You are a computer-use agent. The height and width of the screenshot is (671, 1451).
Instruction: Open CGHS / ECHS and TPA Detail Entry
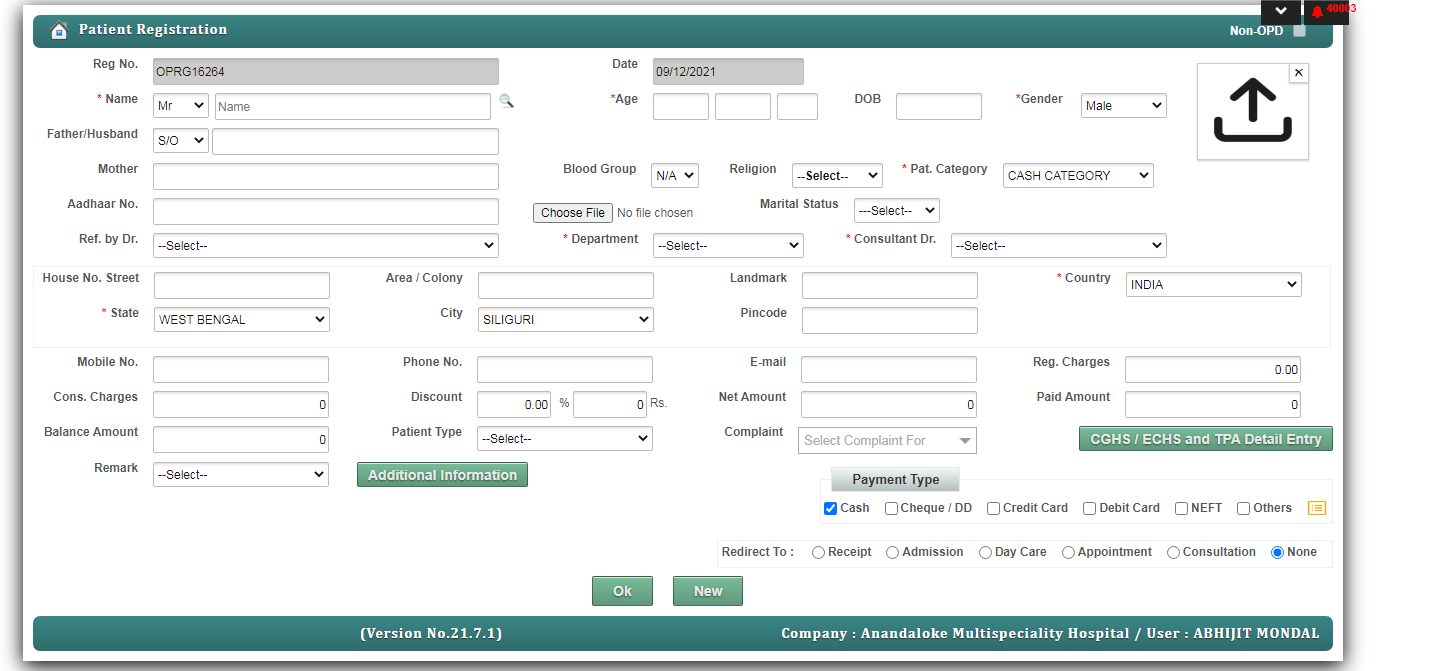click(1205, 439)
